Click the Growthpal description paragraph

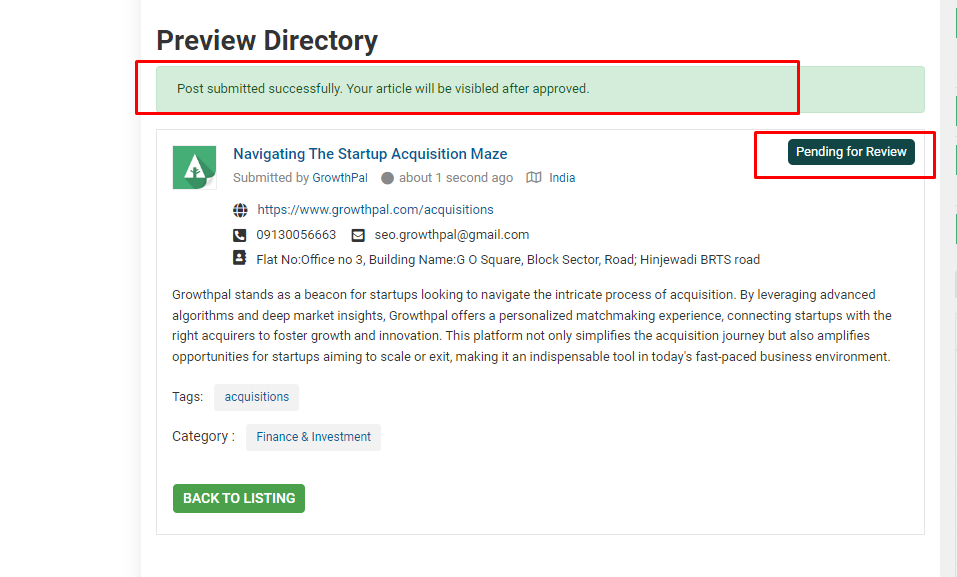532,325
